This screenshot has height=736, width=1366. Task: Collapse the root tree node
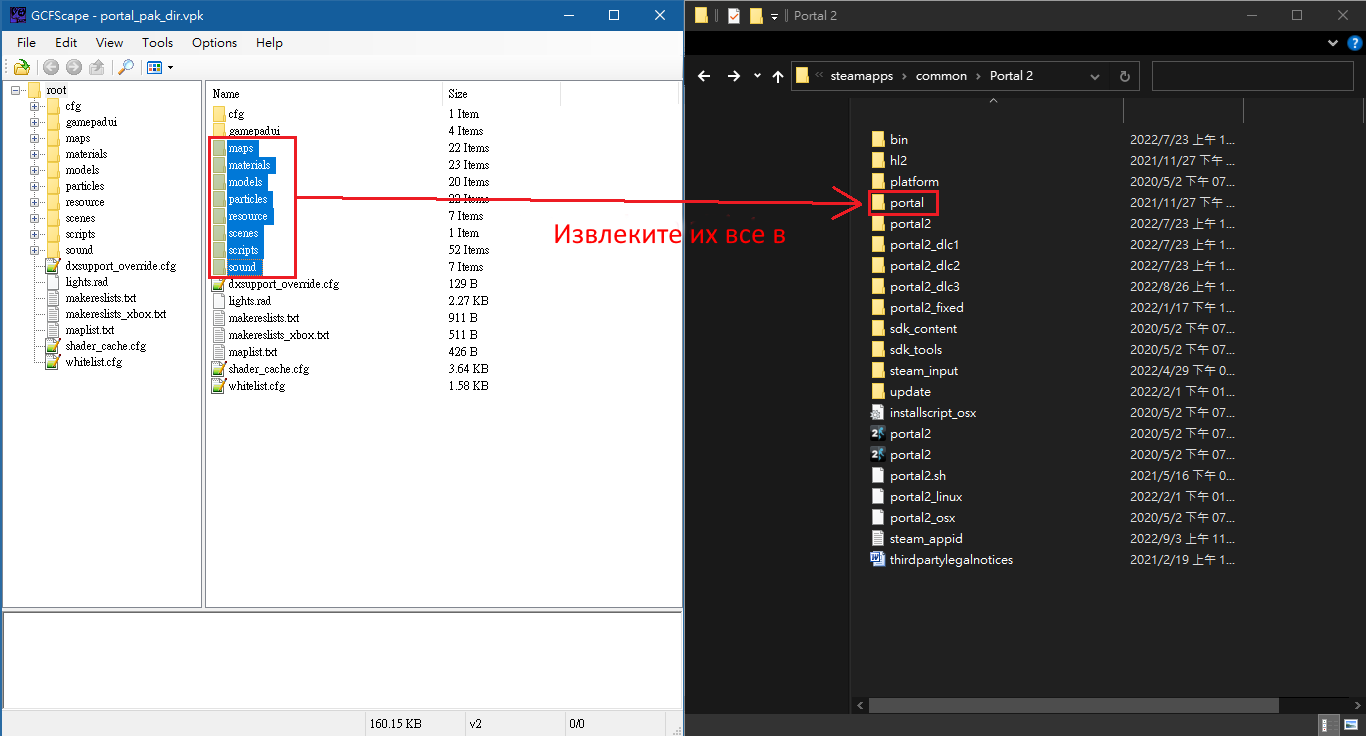tap(15, 90)
